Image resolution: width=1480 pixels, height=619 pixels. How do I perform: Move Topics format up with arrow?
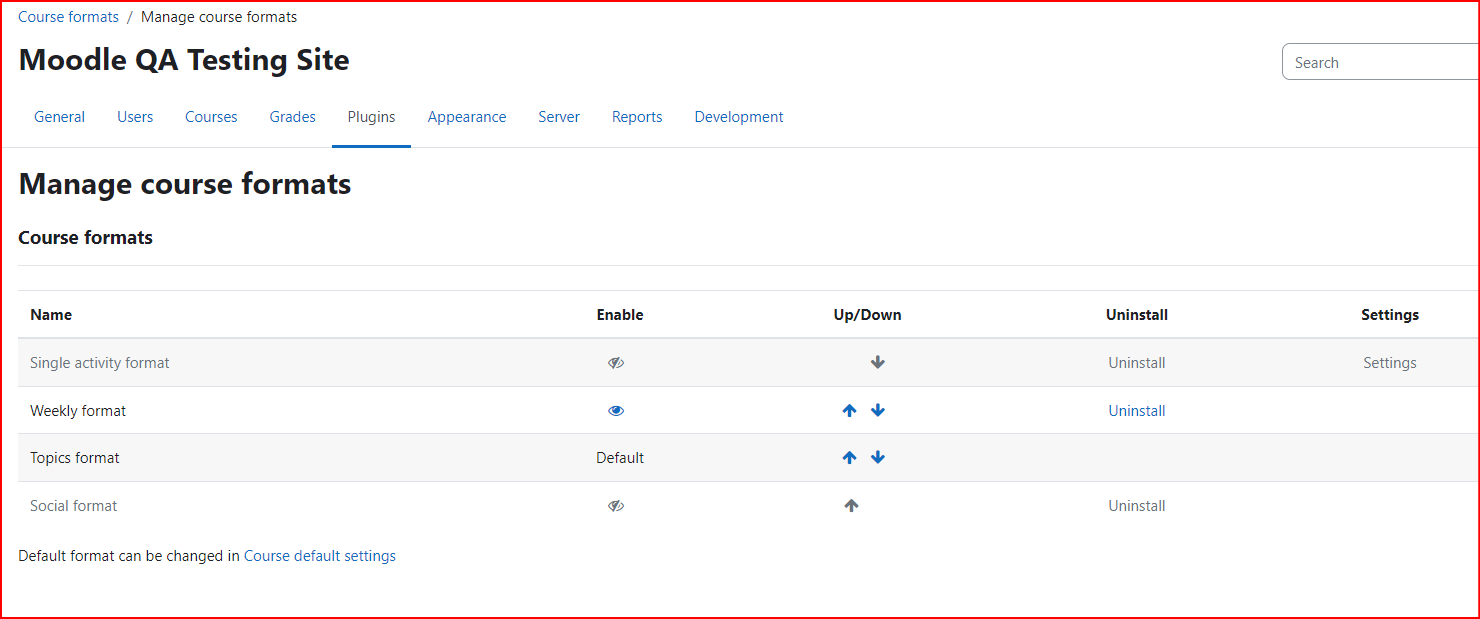(x=850, y=458)
